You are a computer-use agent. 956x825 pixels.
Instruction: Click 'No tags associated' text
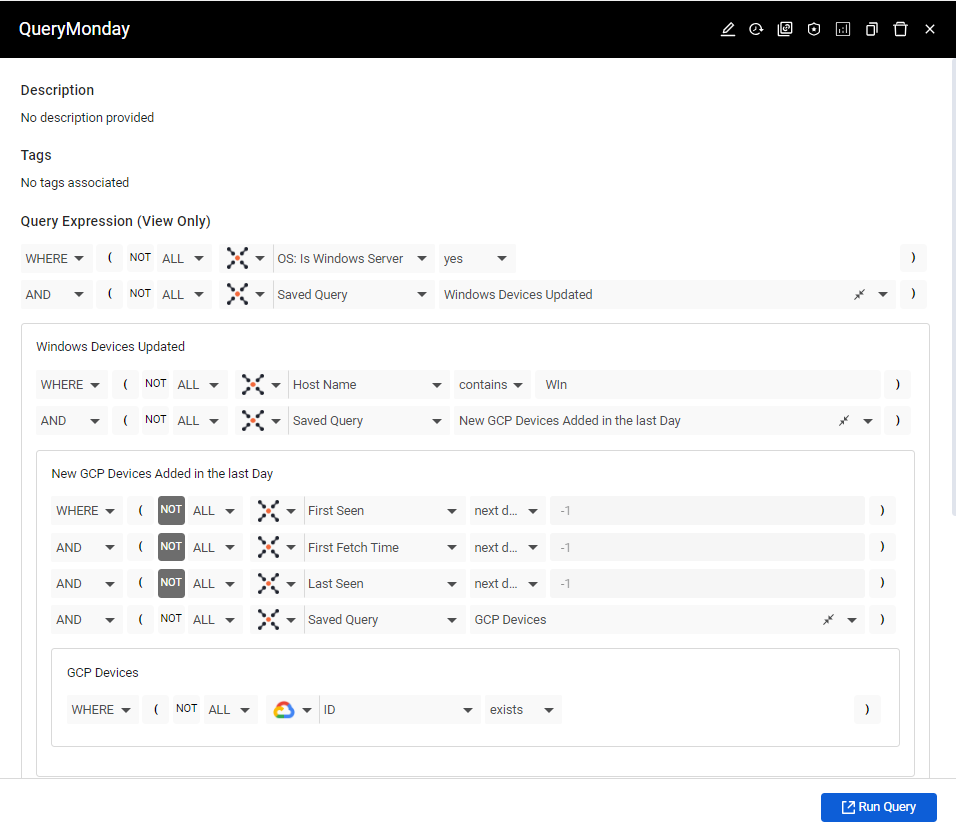tap(75, 183)
